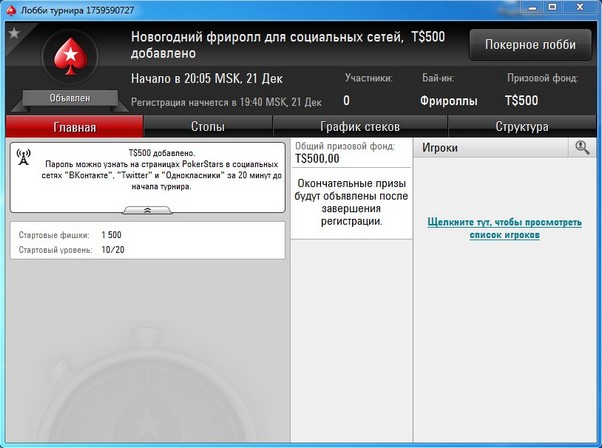
Task: Click the Игроки panel header
Action: (x=490, y=148)
